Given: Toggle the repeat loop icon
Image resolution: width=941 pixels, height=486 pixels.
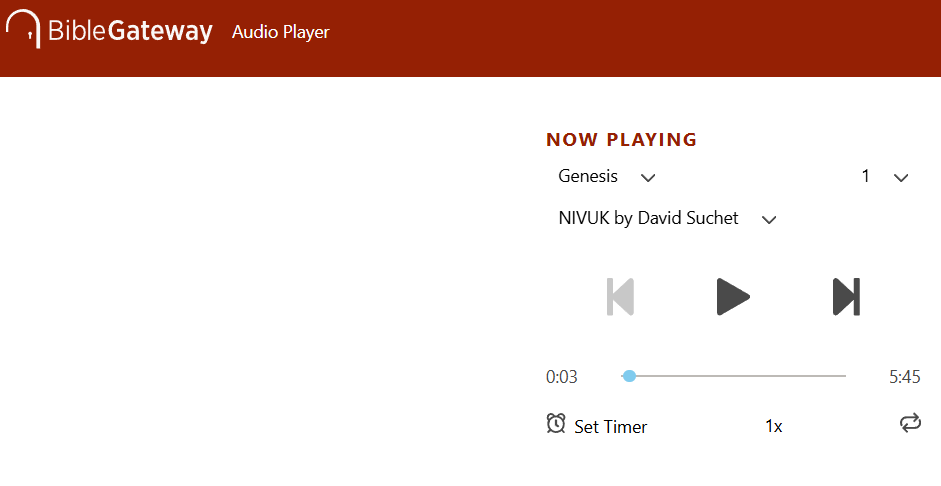Looking at the screenshot, I should pyautogui.click(x=909, y=424).
